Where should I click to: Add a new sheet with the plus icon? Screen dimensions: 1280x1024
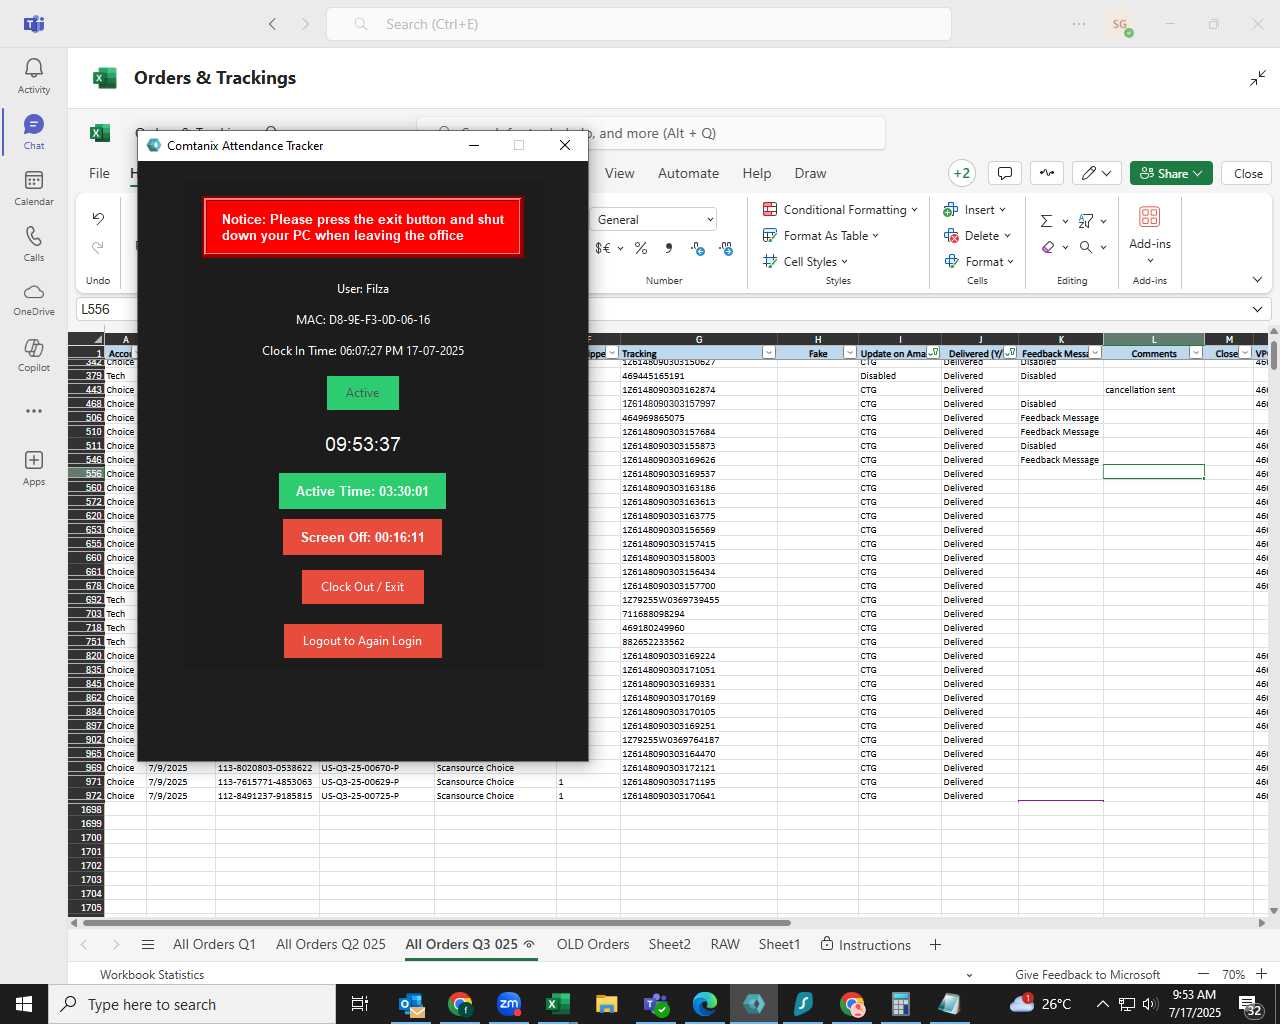935,944
